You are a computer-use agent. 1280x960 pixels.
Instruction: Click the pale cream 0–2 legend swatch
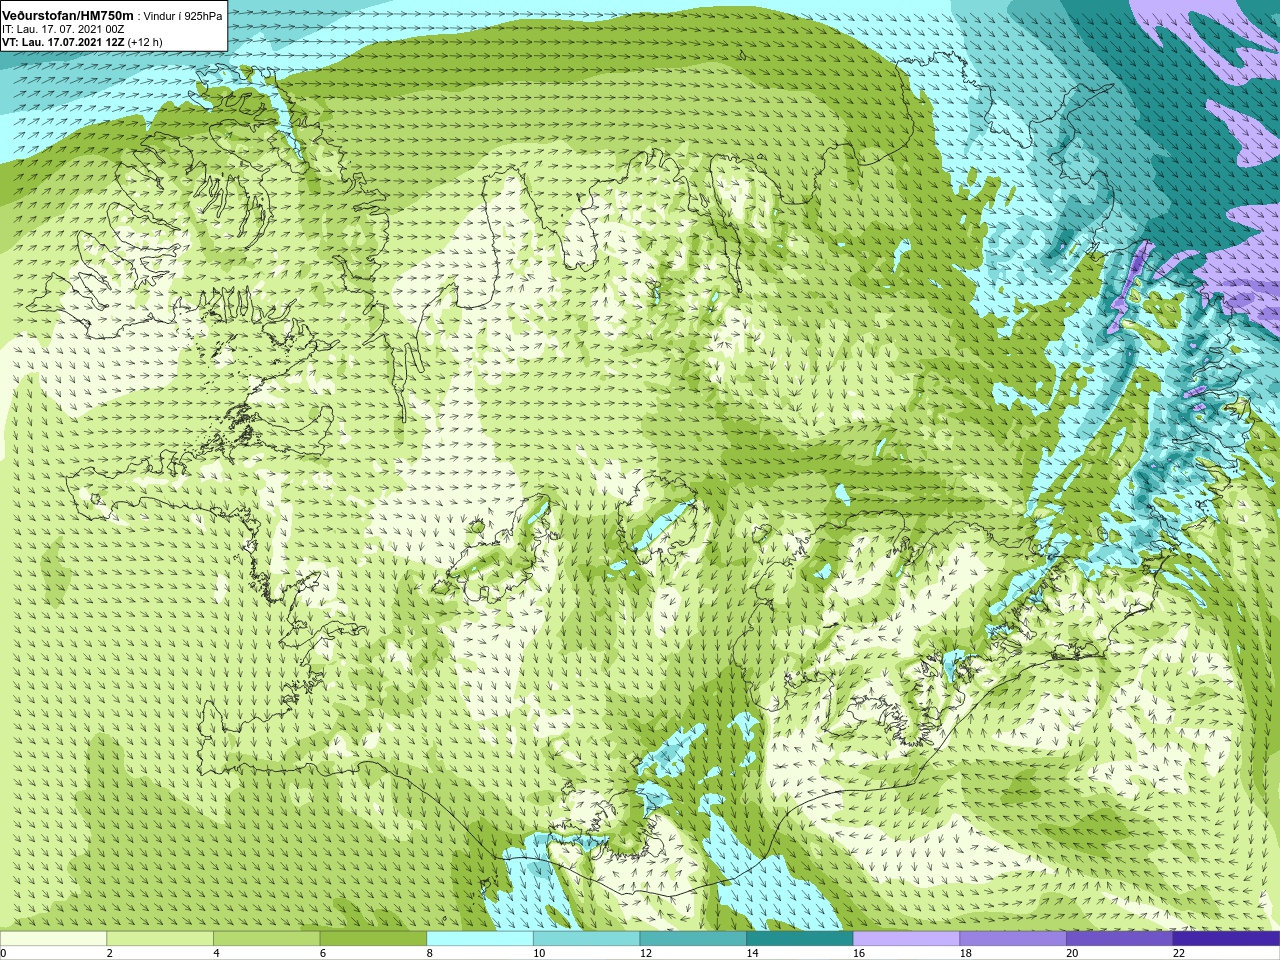tap(53, 938)
